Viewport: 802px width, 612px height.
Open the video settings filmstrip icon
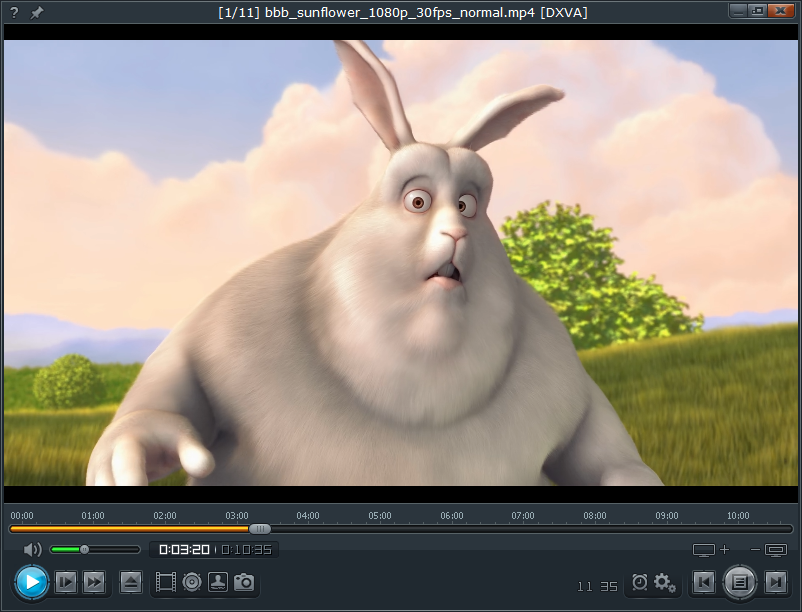pyautogui.click(x=166, y=582)
